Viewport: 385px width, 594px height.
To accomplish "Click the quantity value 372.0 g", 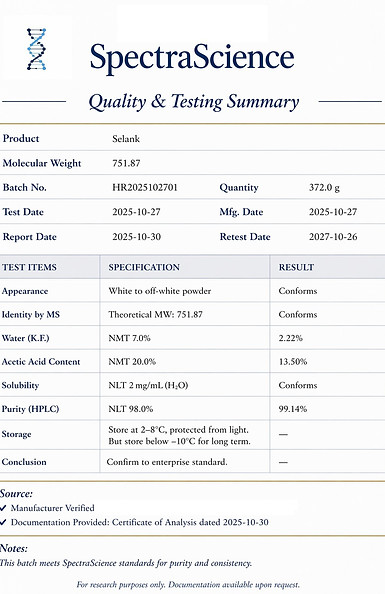I will (x=324, y=188).
